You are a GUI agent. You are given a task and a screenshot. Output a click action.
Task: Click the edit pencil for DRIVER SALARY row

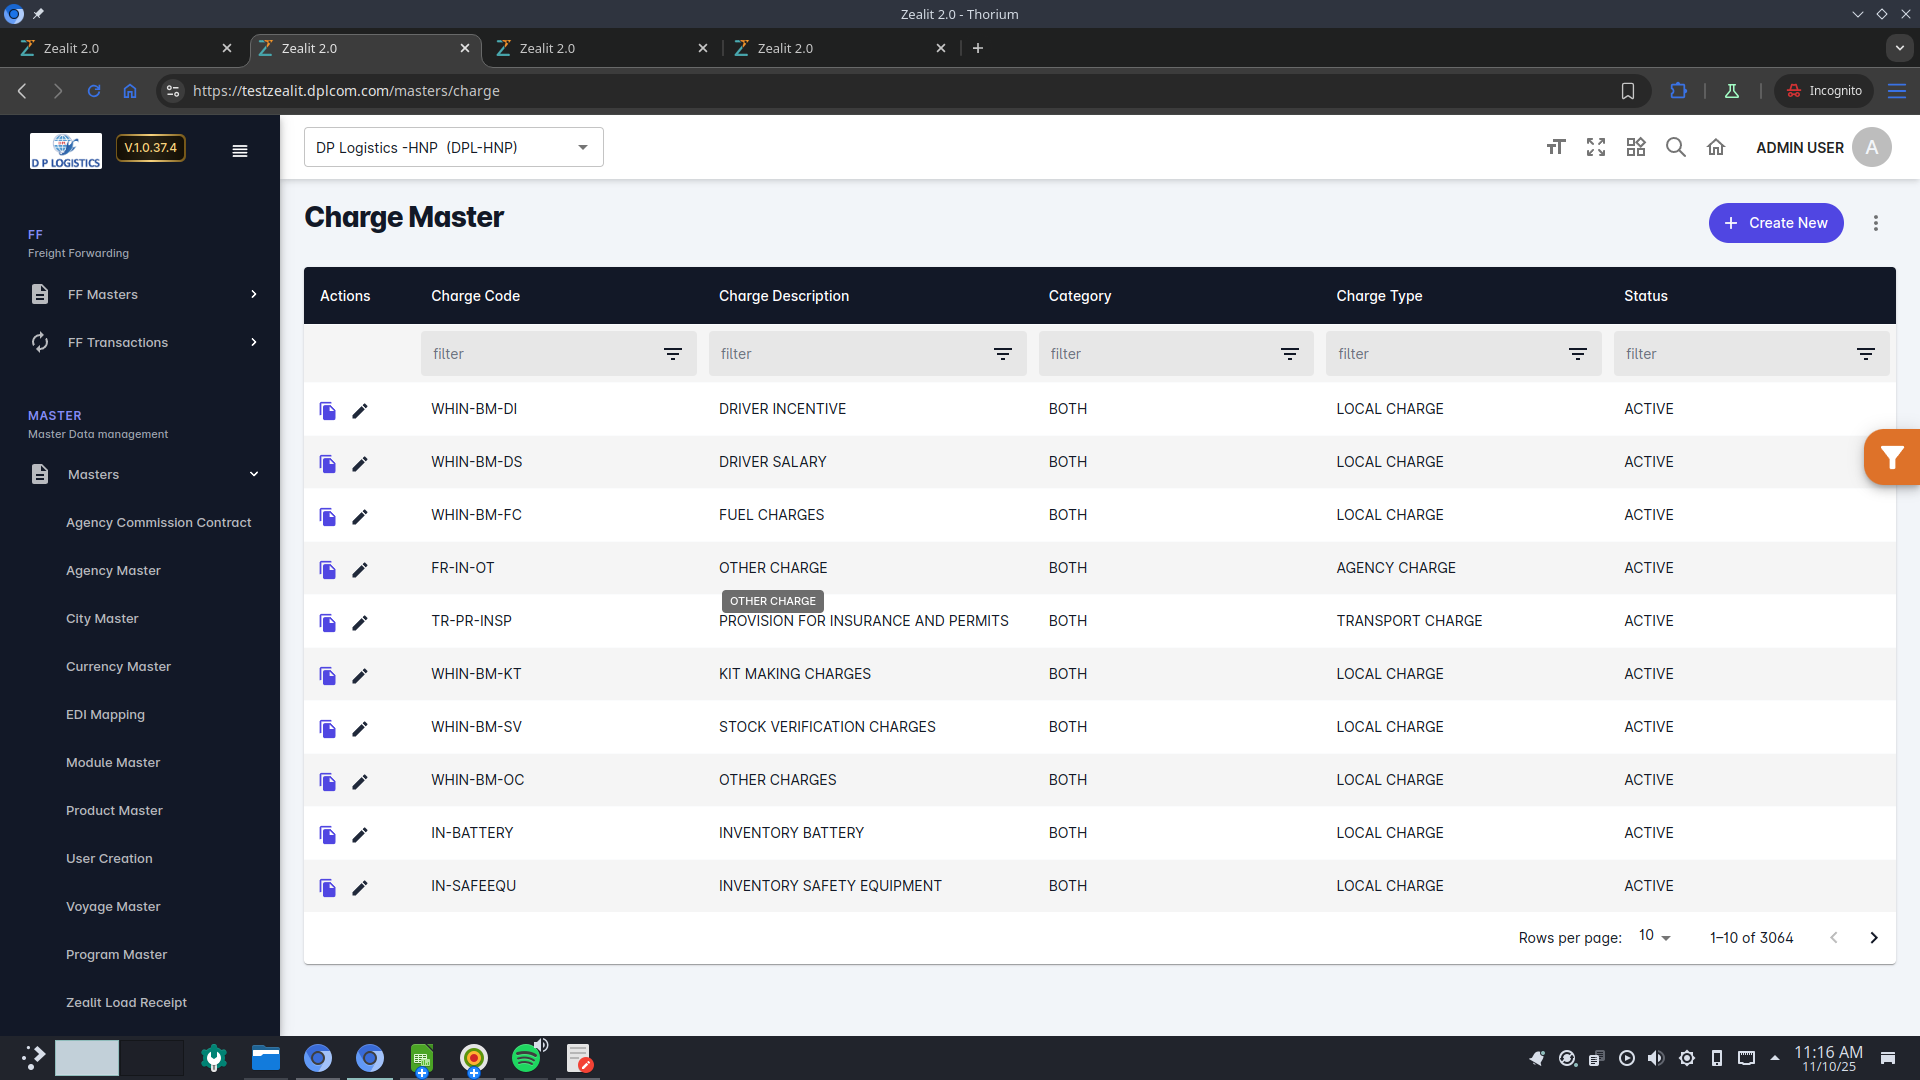coord(360,463)
